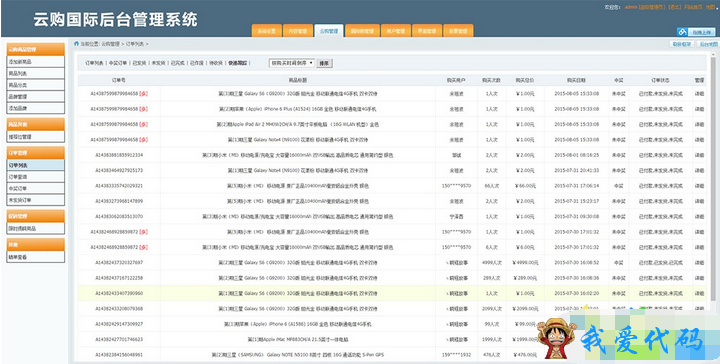Click the scrollbar up arrow
The height and width of the screenshot is (364, 720).
(x=713, y=54)
